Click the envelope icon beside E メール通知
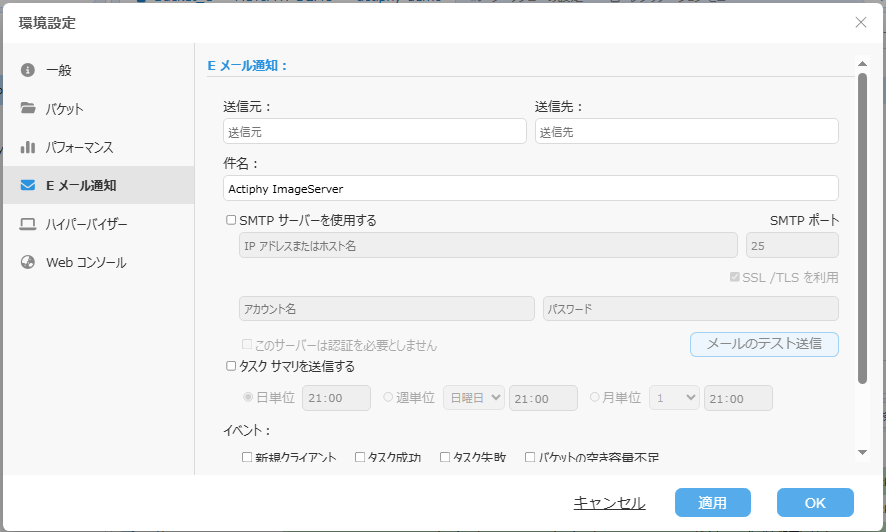886x532 pixels. point(28,185)
